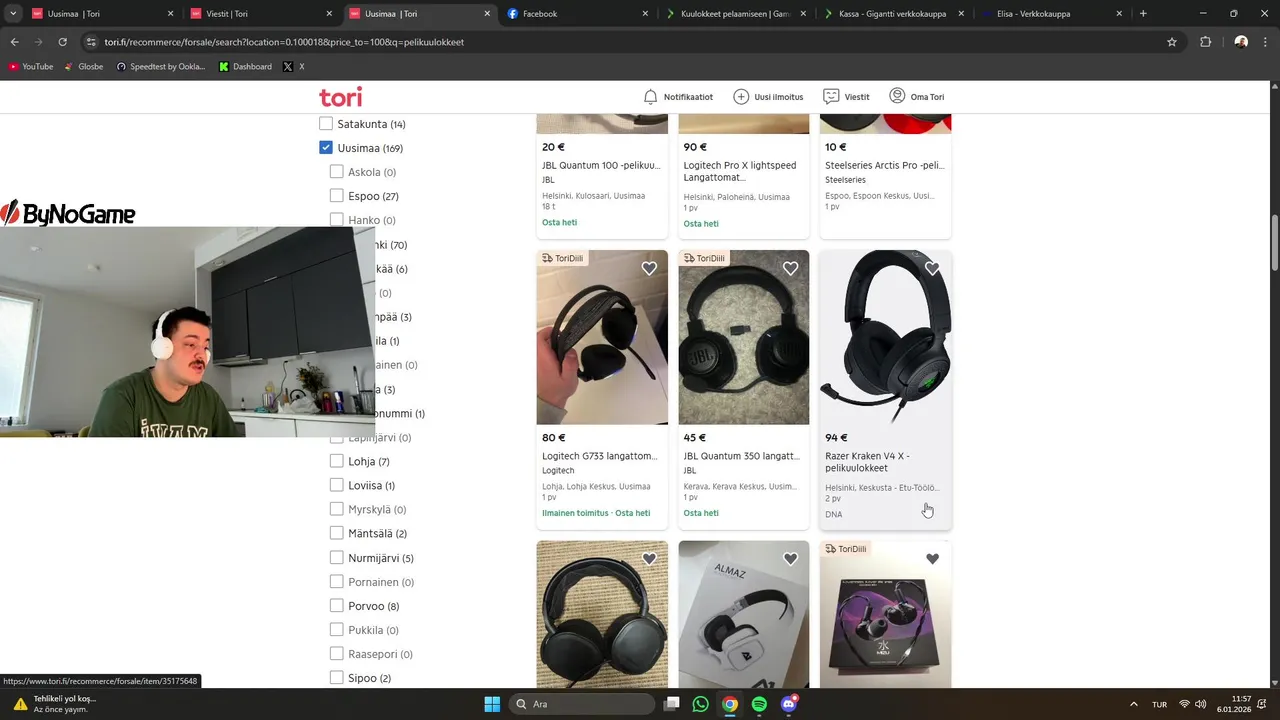Open the volume system tray icon

pos(1200,704)
